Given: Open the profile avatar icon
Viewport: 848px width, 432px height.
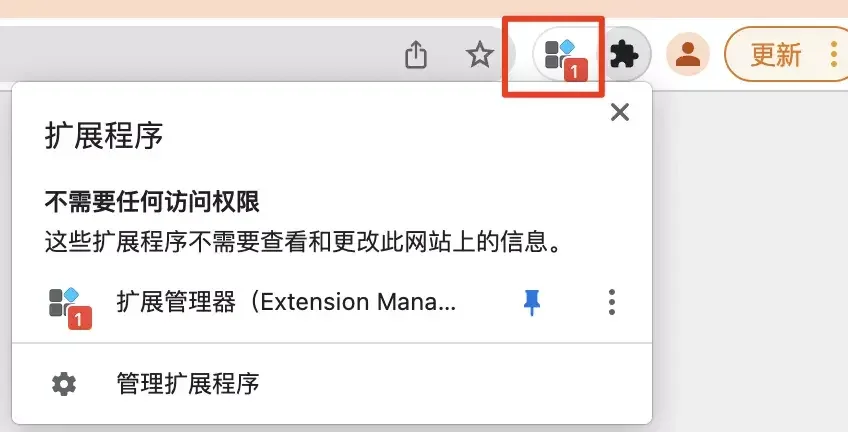Looking at the screenshot, I should pyautogui.click(x=687, y=54).
